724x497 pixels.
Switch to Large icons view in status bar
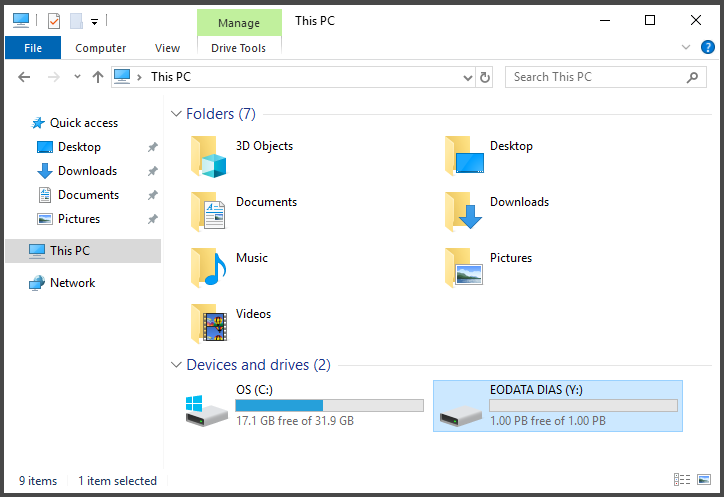[x=704, y=480]
